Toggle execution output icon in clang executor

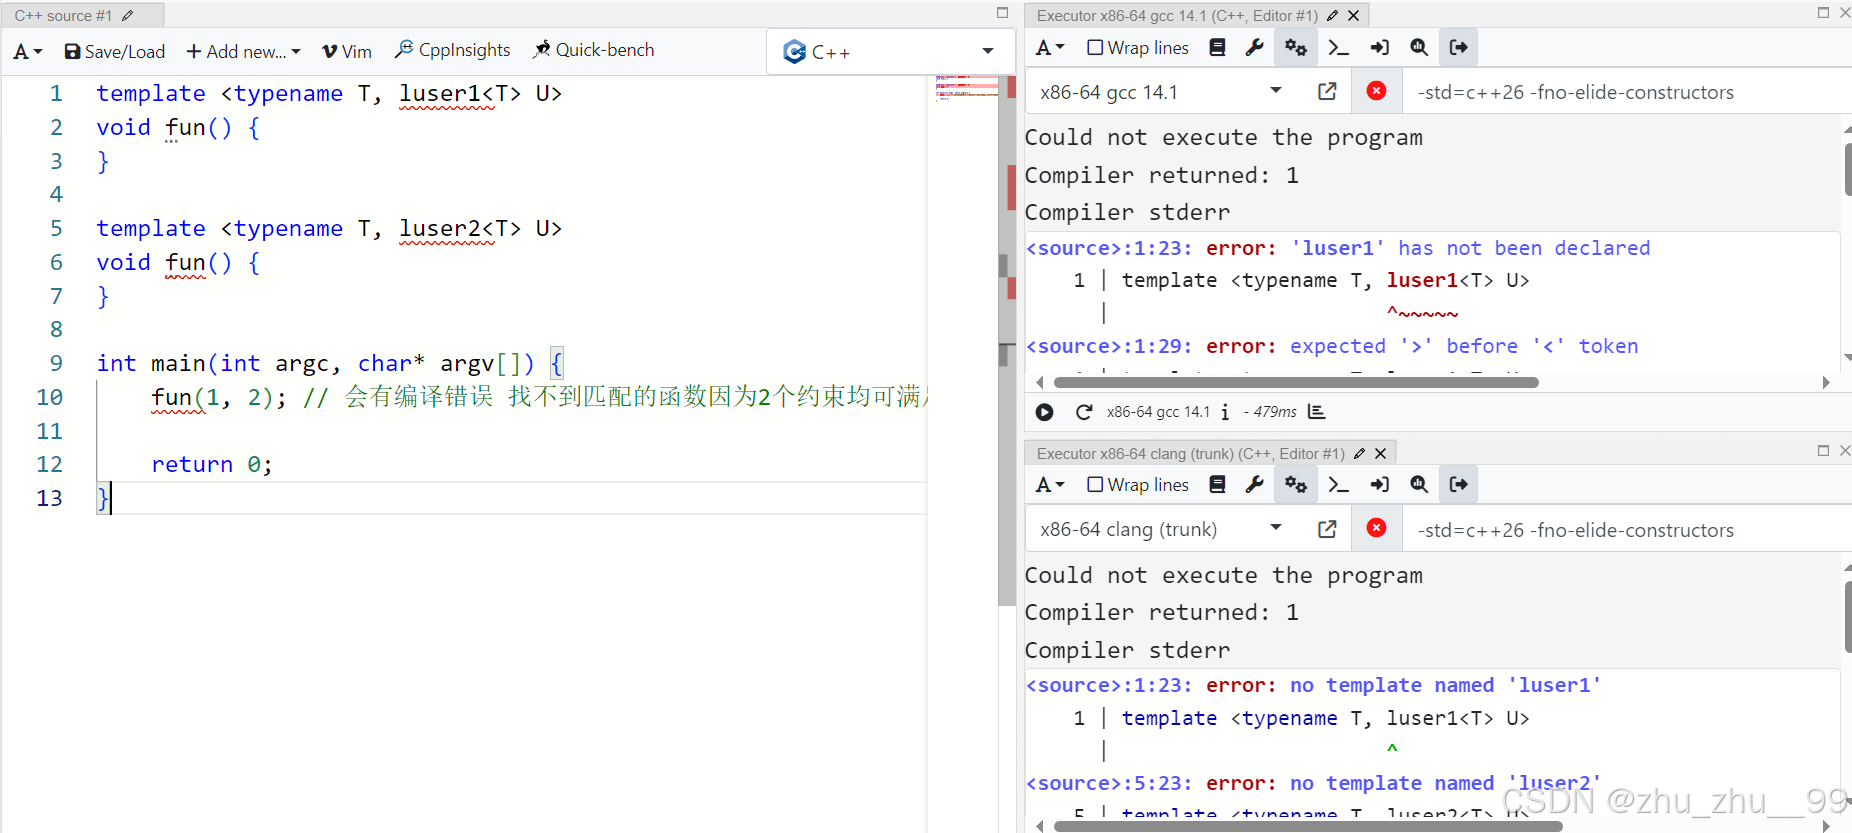coord(1459,485)
